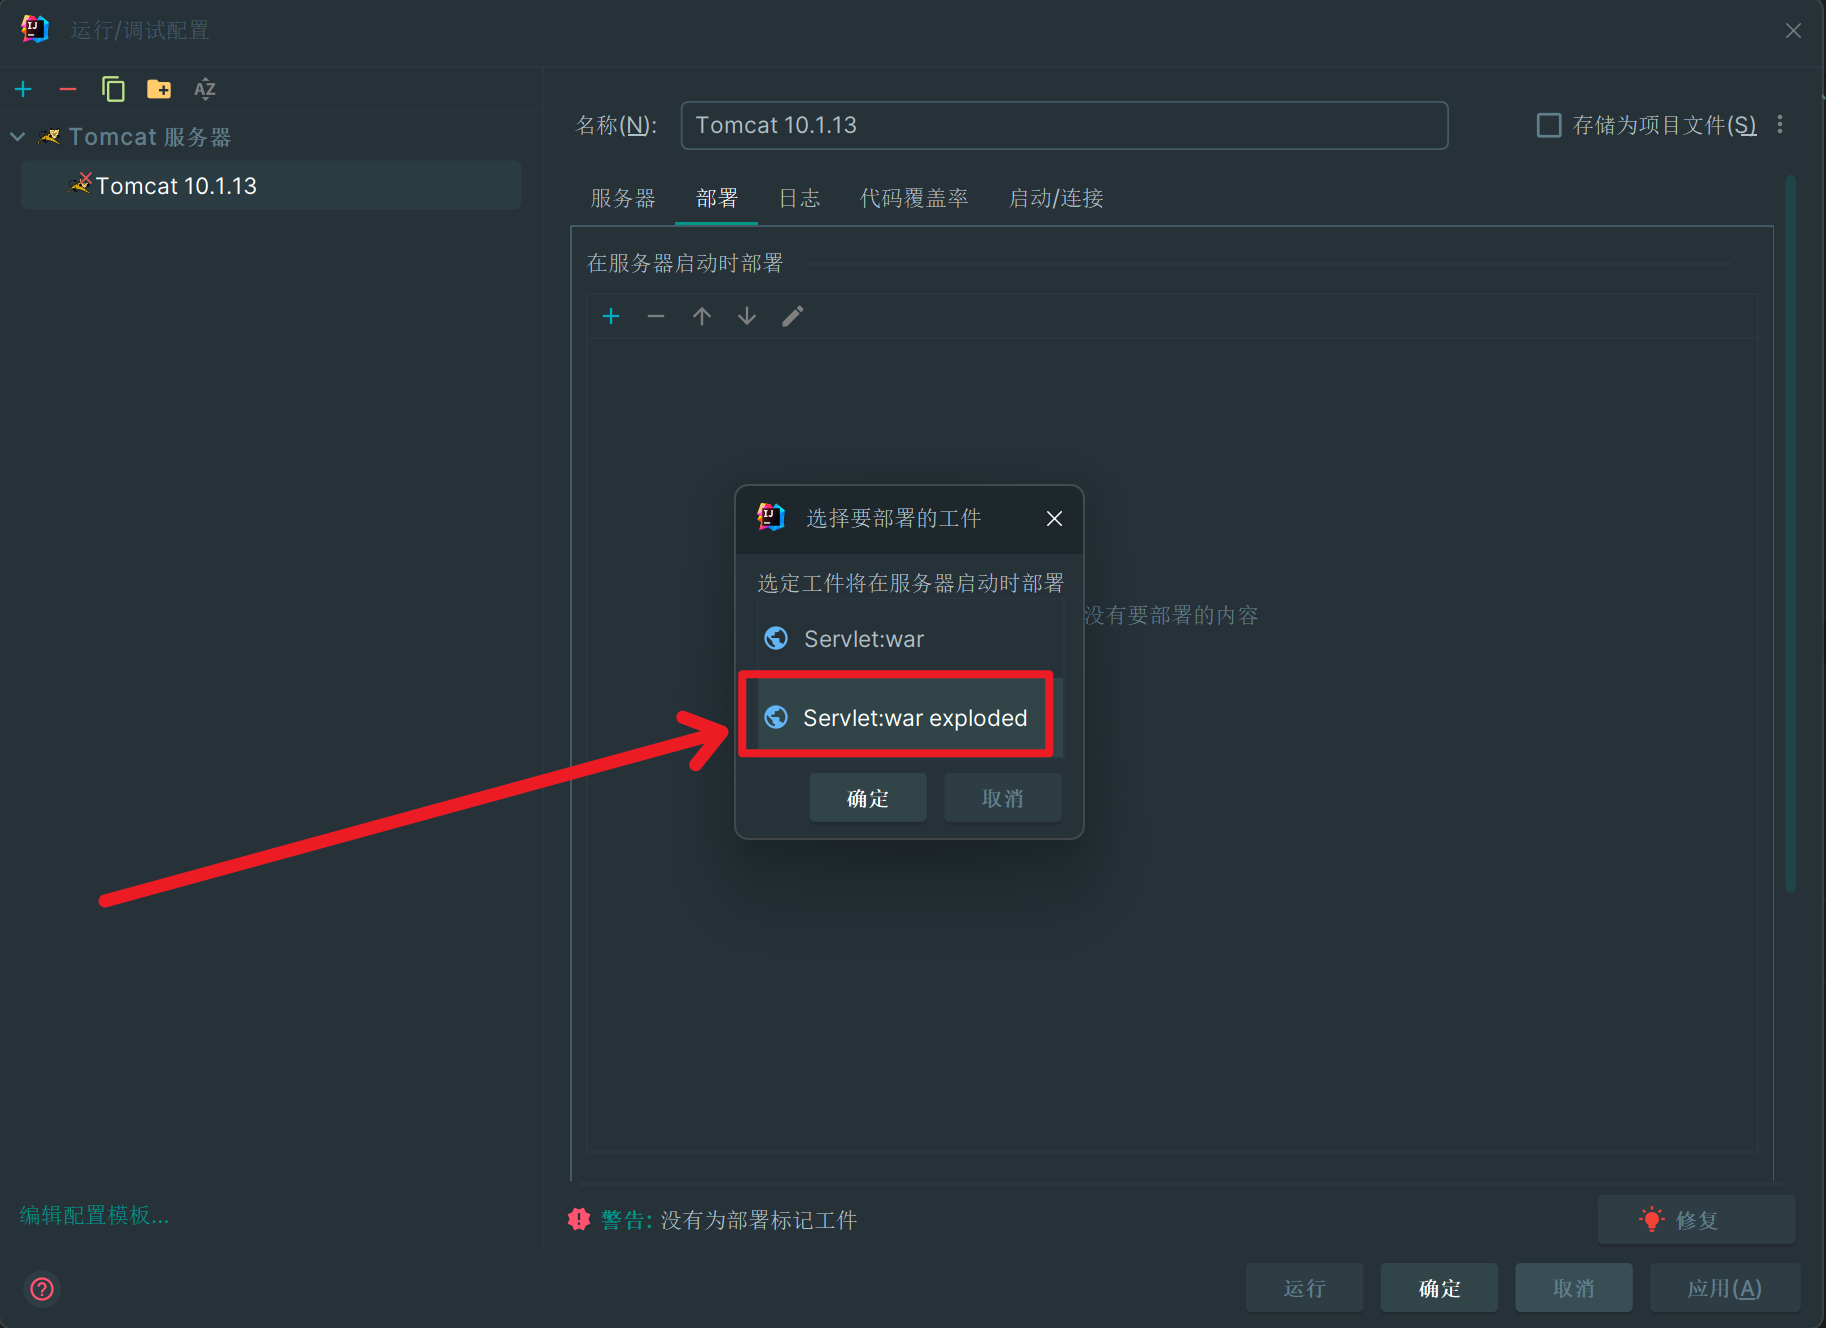Move deployment item down
The image size is (1826, 1328).
(x=747, y=316)
